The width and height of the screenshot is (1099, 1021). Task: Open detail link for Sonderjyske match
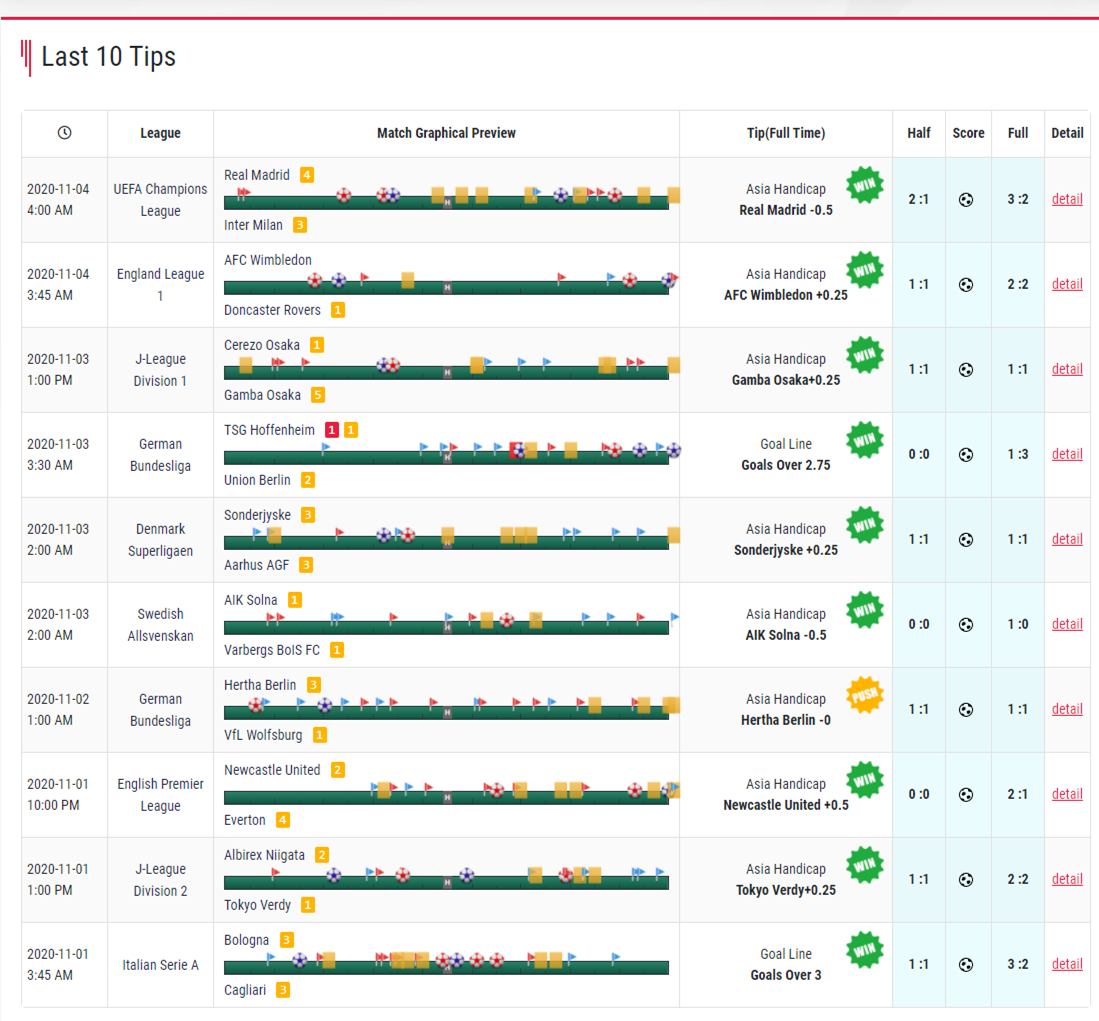click(x=1067, y=539)
